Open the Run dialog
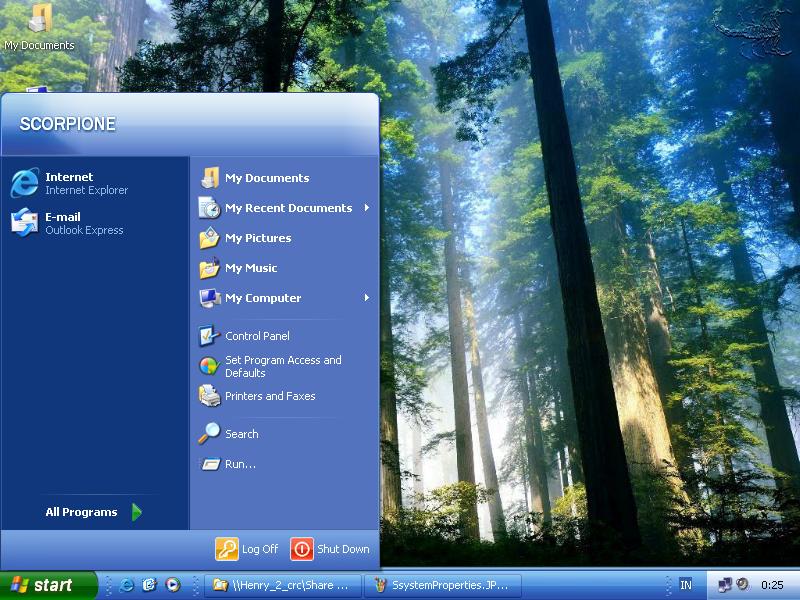800x600 pixels. click(240, 464)
